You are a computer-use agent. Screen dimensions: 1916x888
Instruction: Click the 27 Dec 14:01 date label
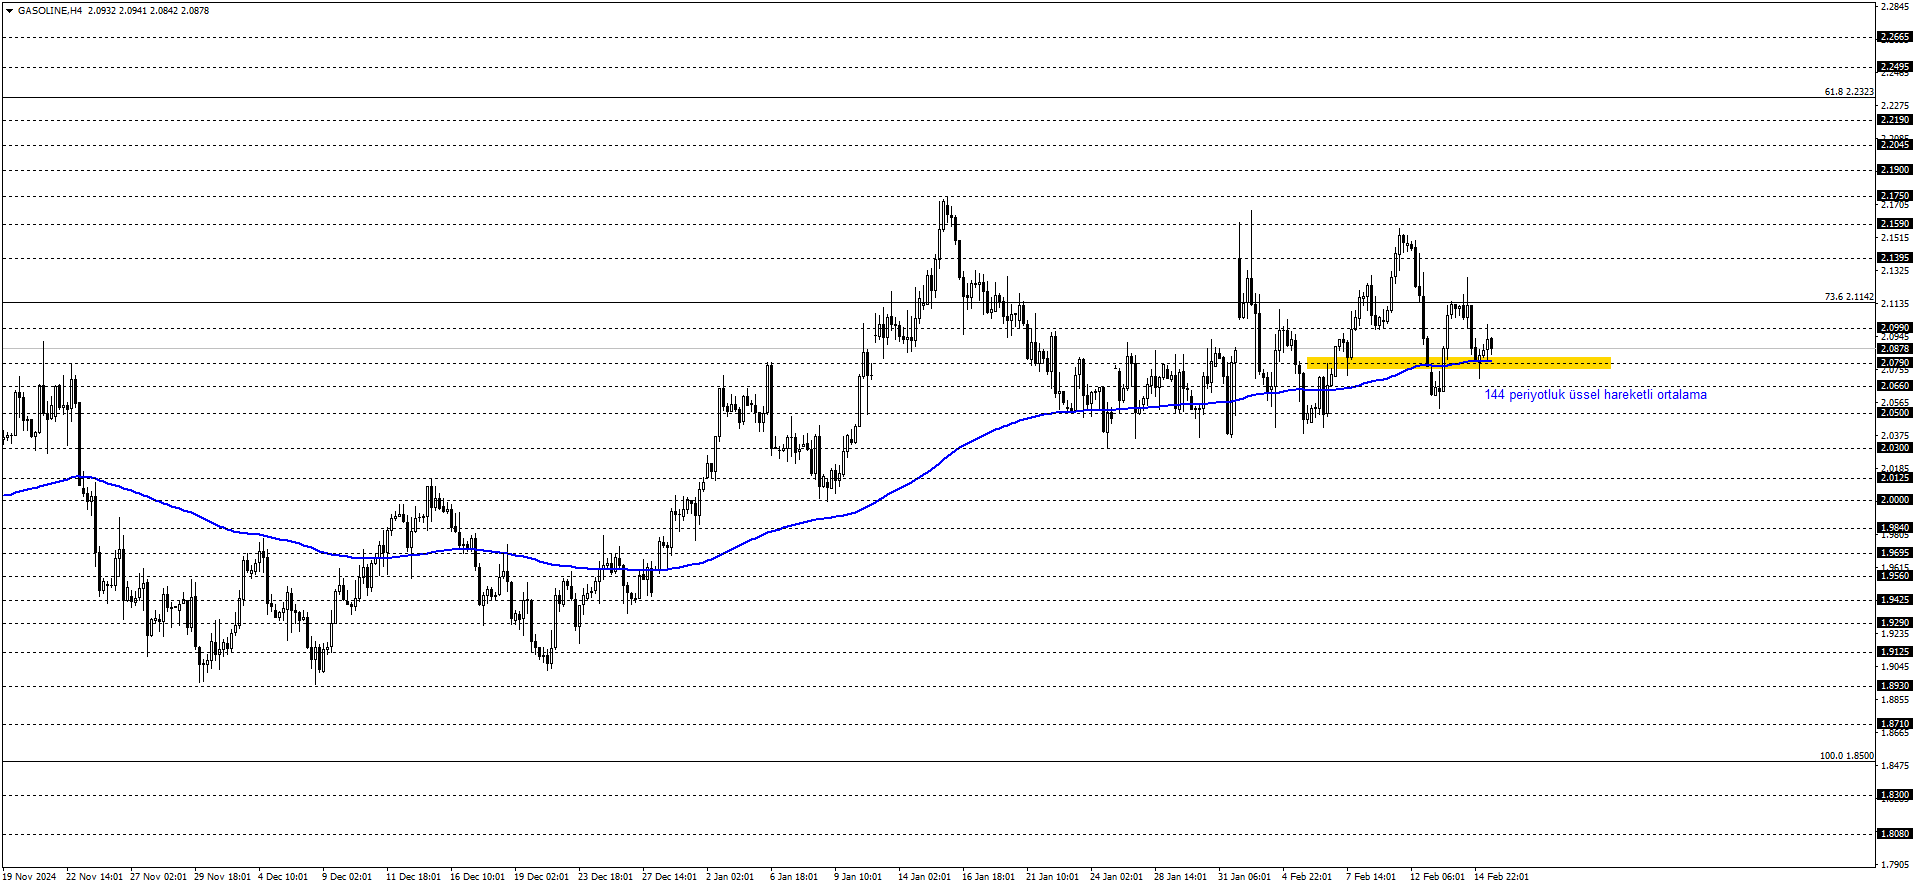pyautogui.click(x=669, y=877)
